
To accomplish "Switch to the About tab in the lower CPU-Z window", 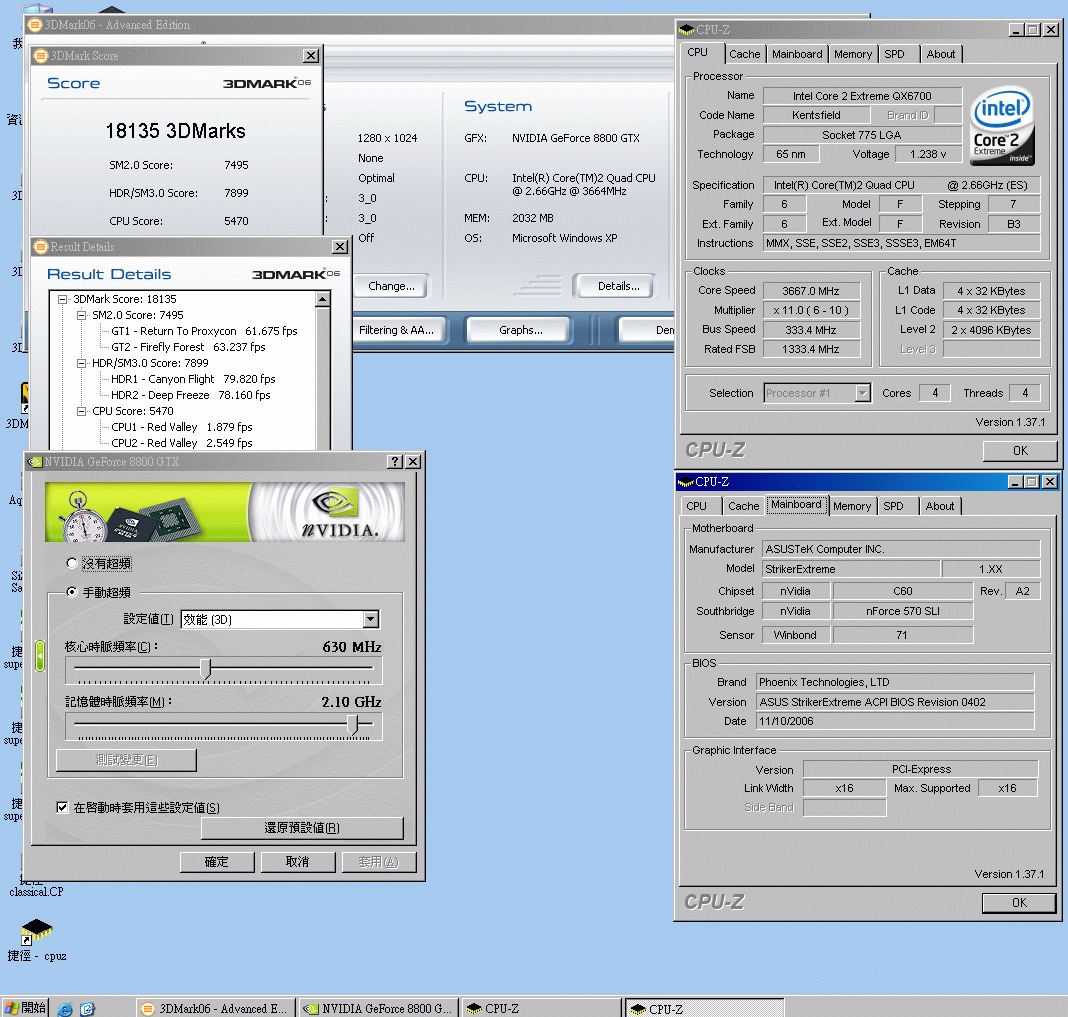I will 939,506.
